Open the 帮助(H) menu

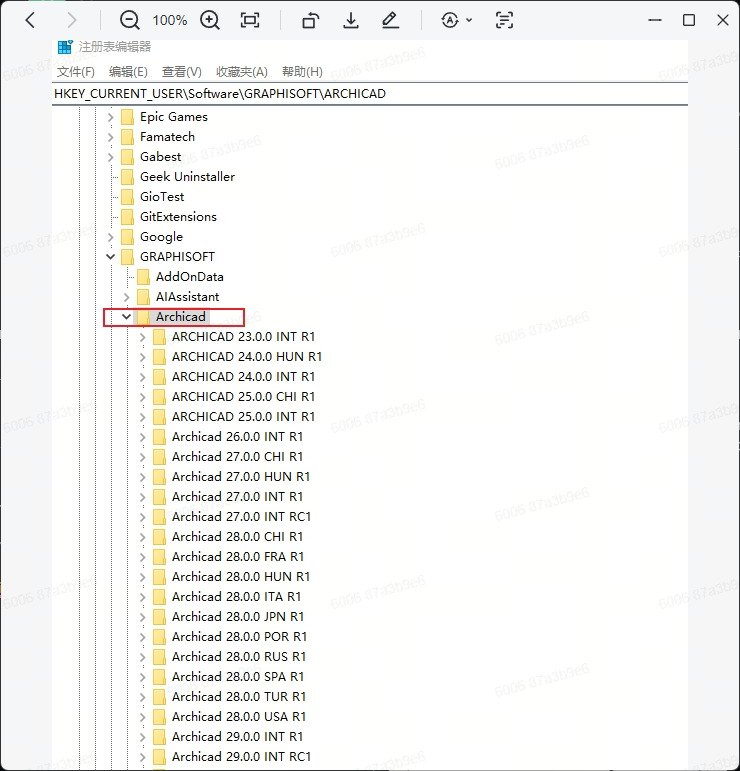(x=302, y=72)
